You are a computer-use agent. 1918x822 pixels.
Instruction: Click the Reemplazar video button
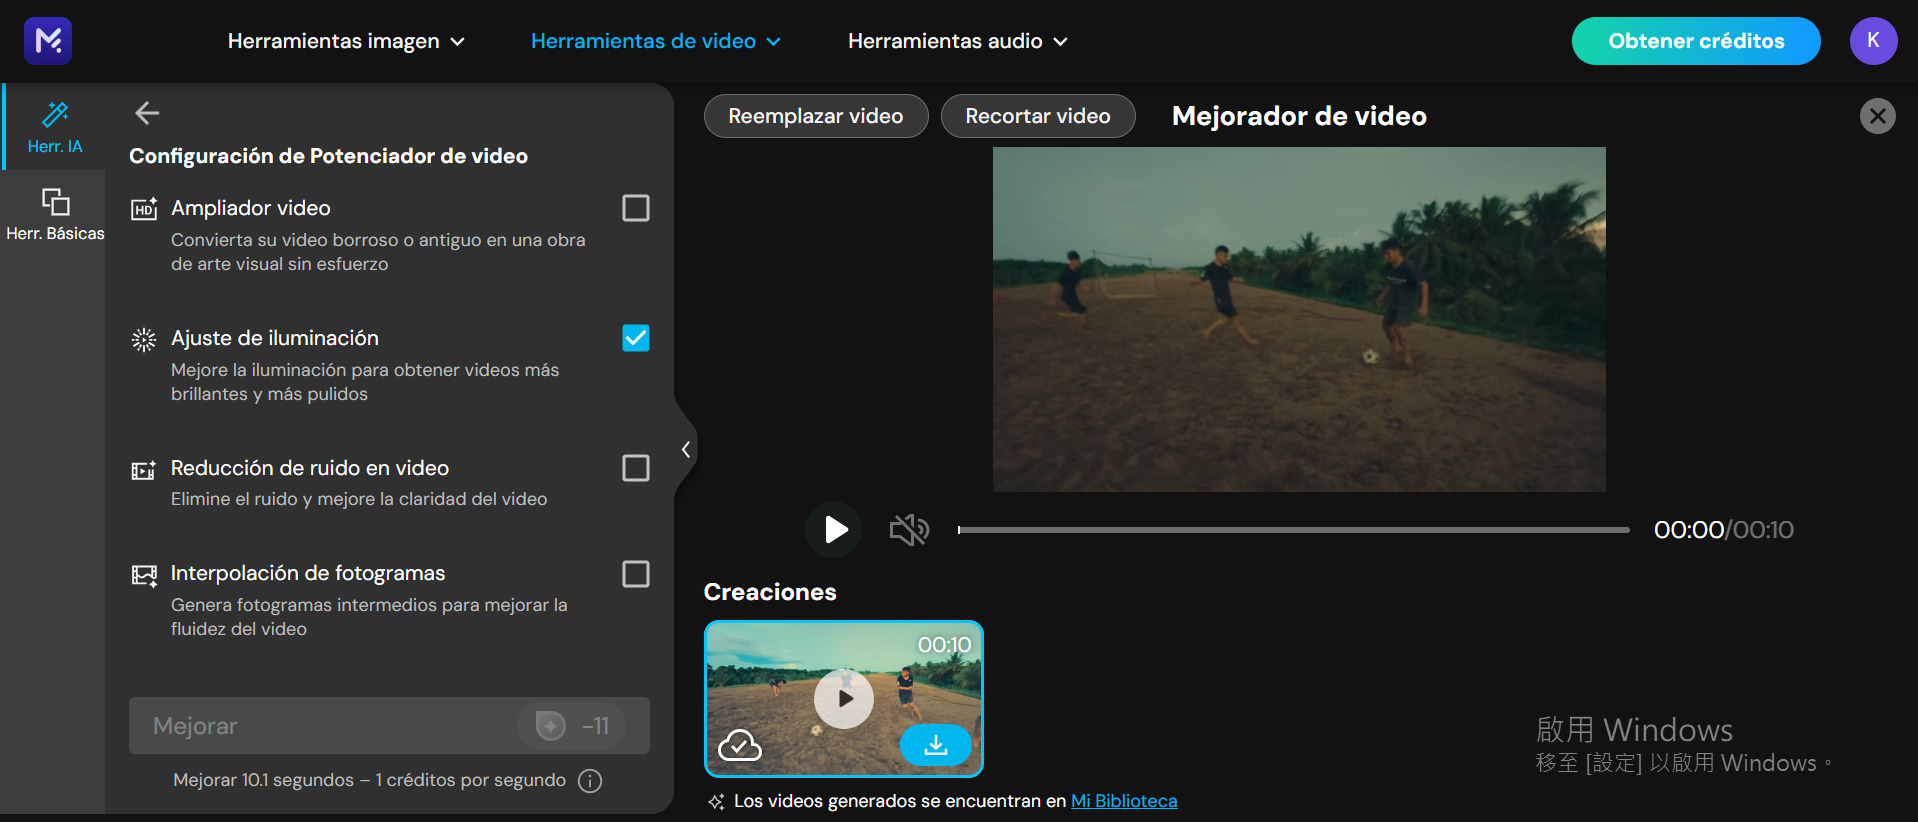(816, 116)
